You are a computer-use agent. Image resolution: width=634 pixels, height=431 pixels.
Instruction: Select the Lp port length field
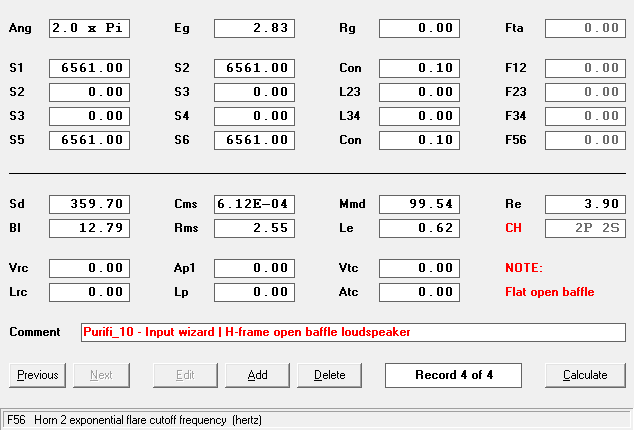pos(254,292)
